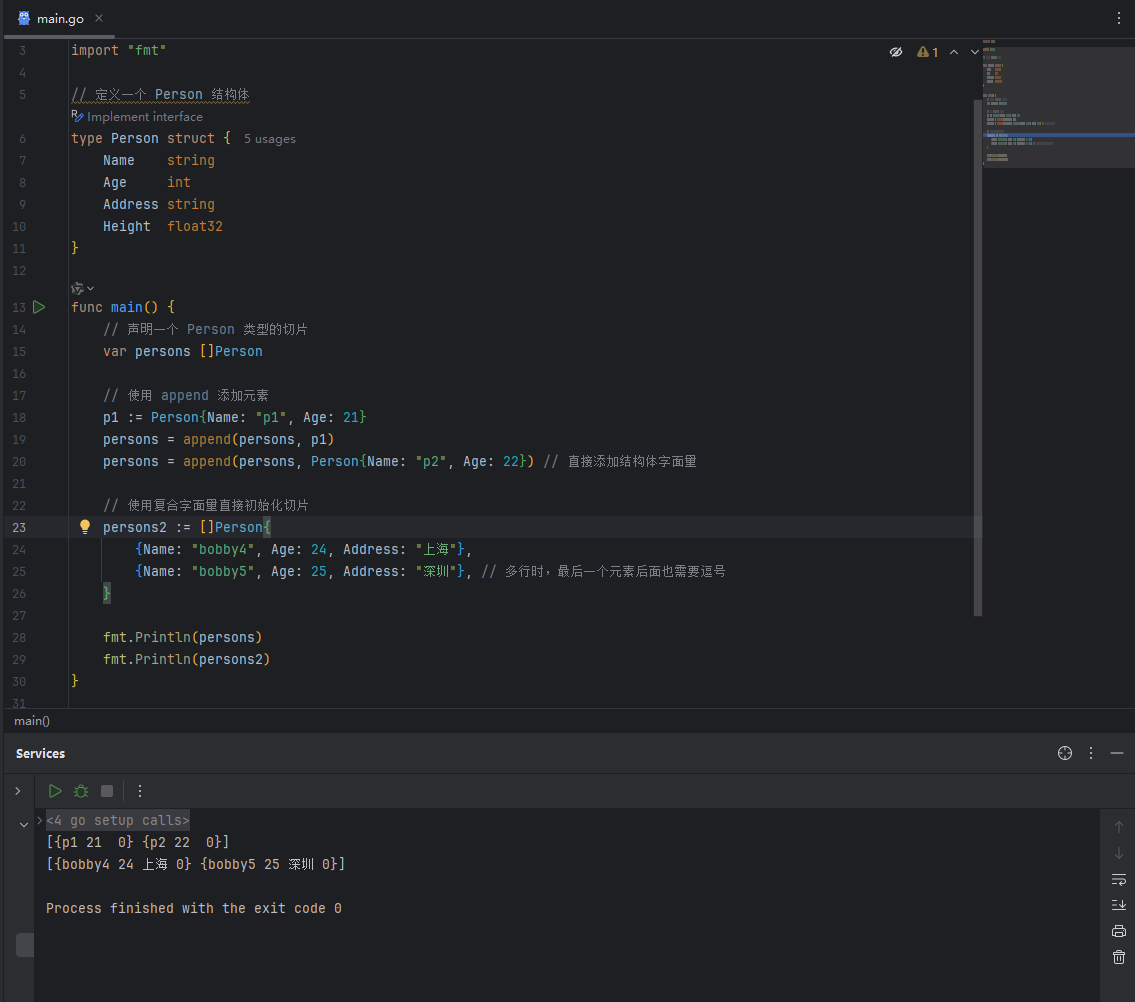Click the main() breadcrumb
The height and width of the screenshot is (1002, 1135).
click(x=32, y=720)
